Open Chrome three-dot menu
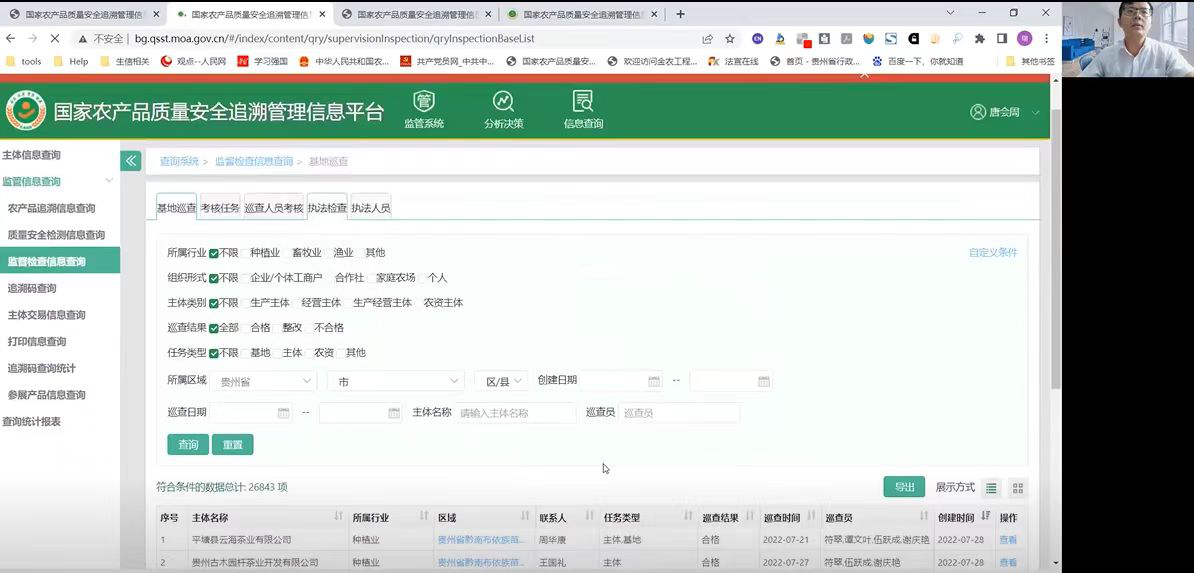1194x573 pixels. click(x=1047, y=38)
